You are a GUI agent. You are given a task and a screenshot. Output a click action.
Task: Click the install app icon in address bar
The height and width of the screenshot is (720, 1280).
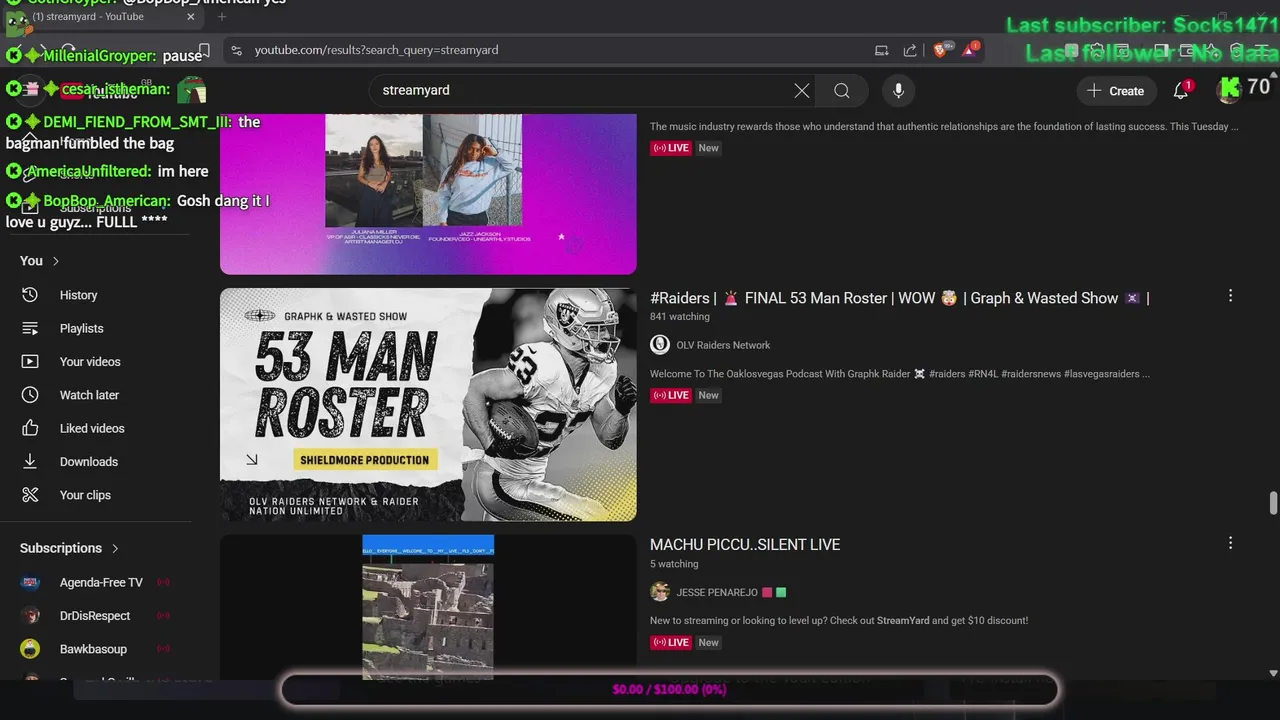882,50
